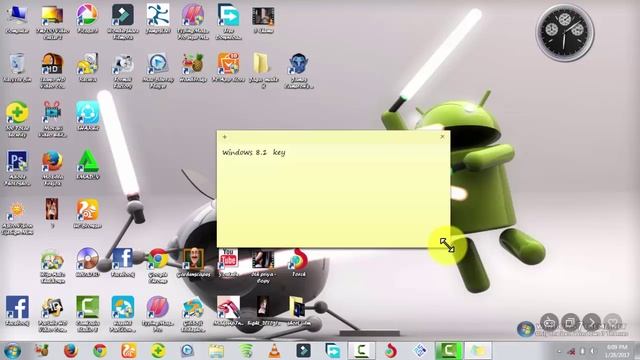
Task: Open Torch browser from the taskbar
Action: pos(391,351)
